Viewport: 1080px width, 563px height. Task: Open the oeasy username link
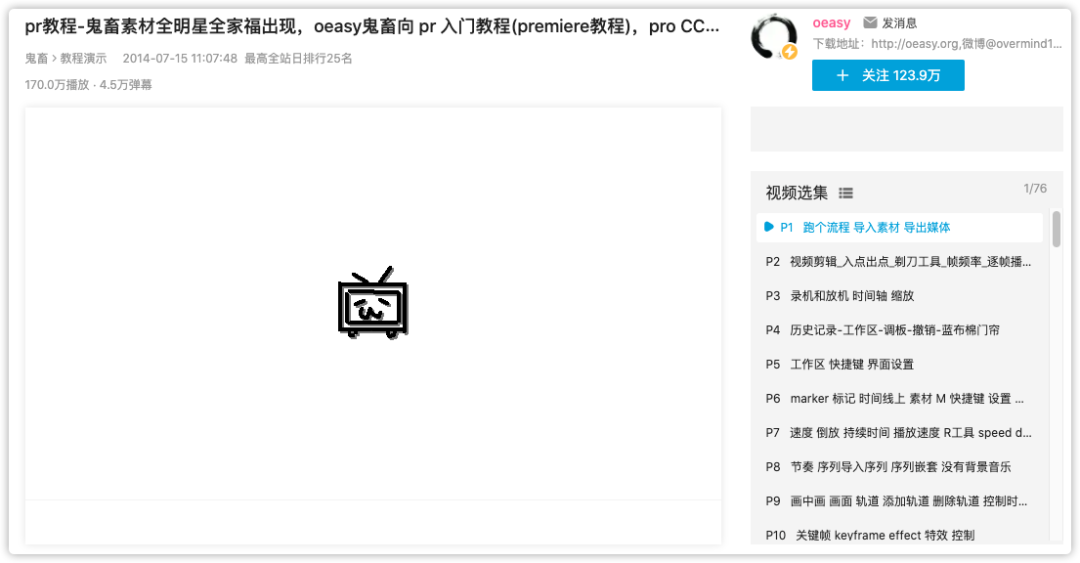tap(831, 23)
